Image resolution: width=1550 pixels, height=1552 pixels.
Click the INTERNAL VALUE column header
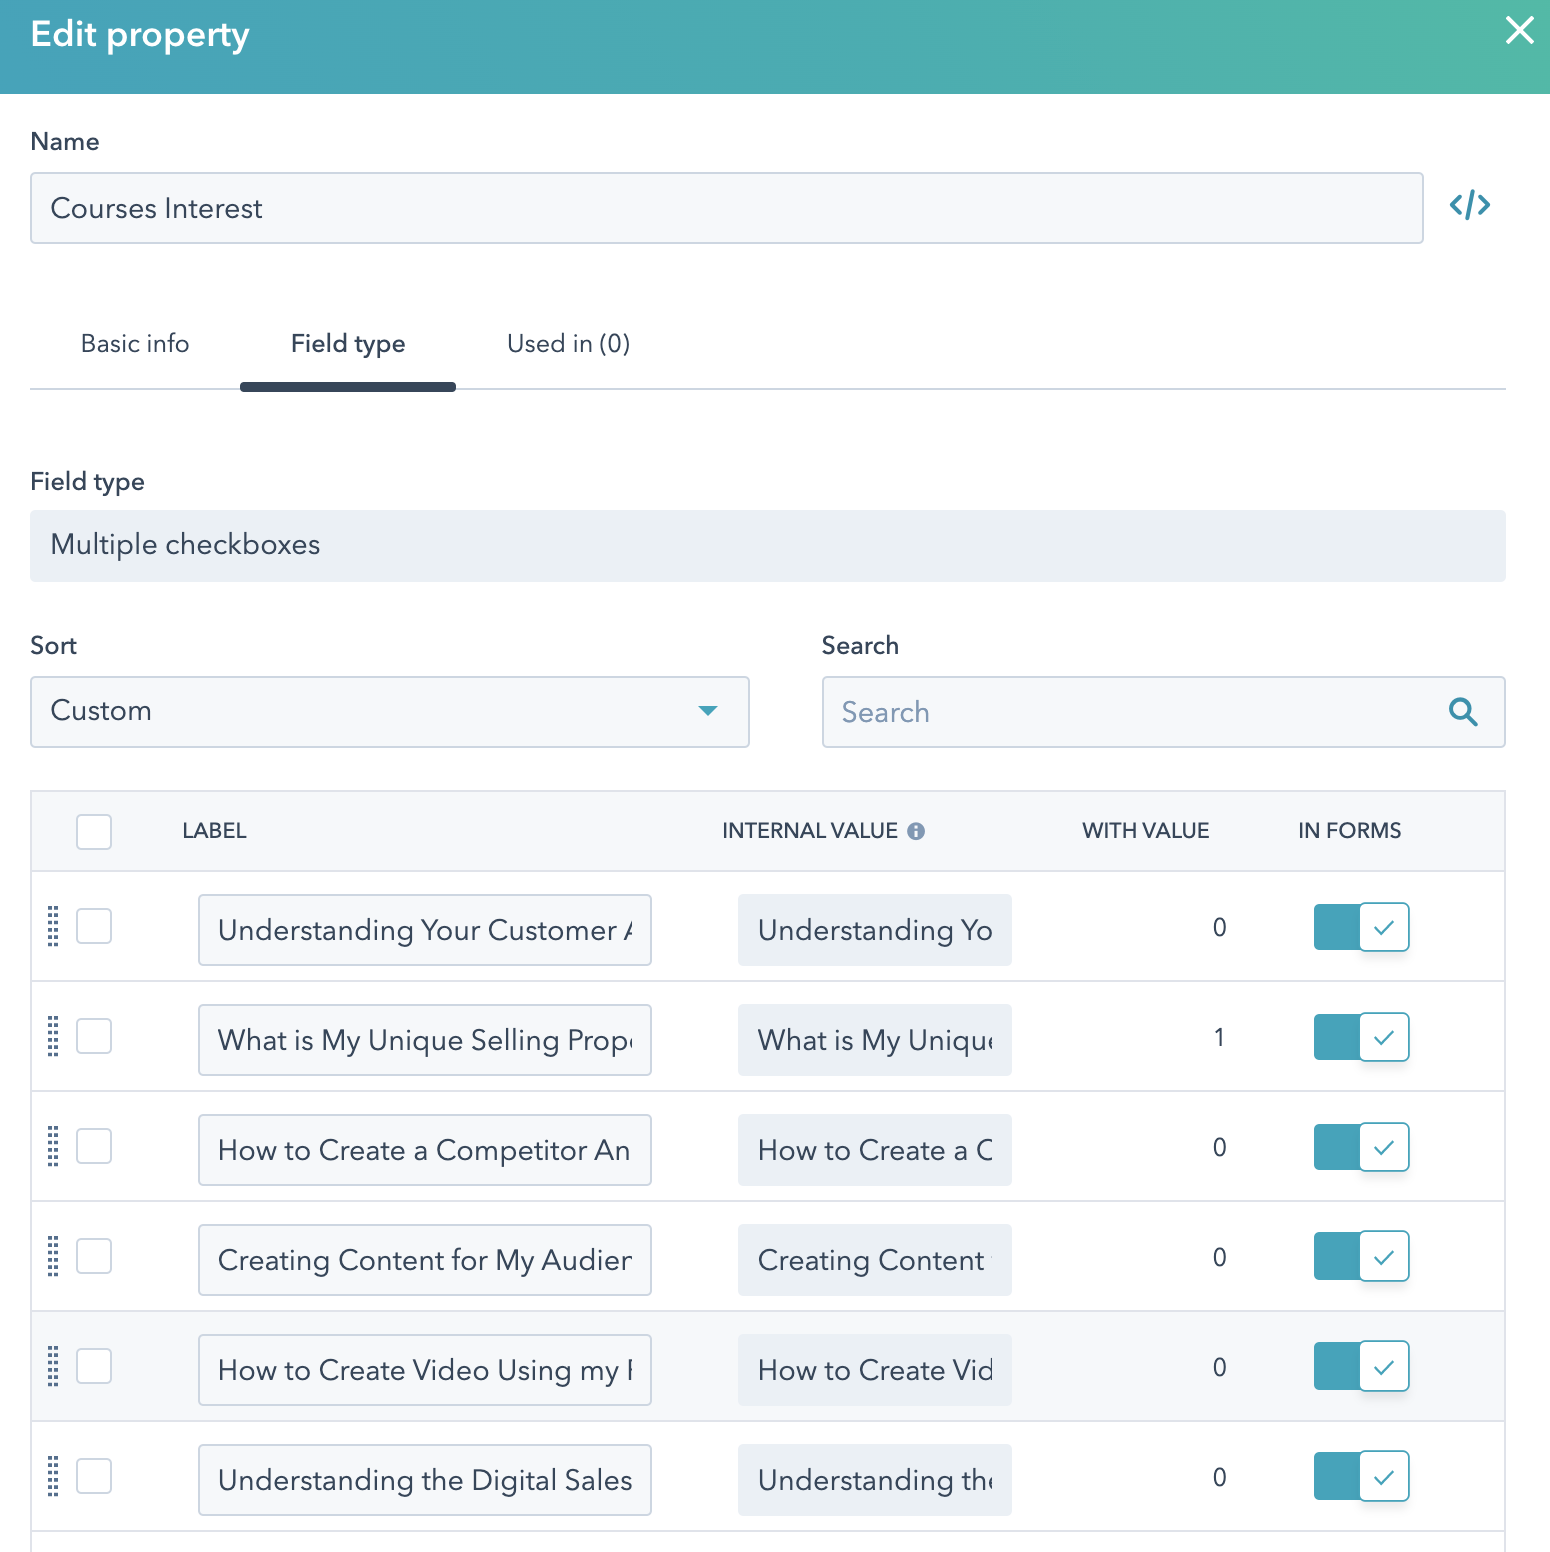coord(810,831)
